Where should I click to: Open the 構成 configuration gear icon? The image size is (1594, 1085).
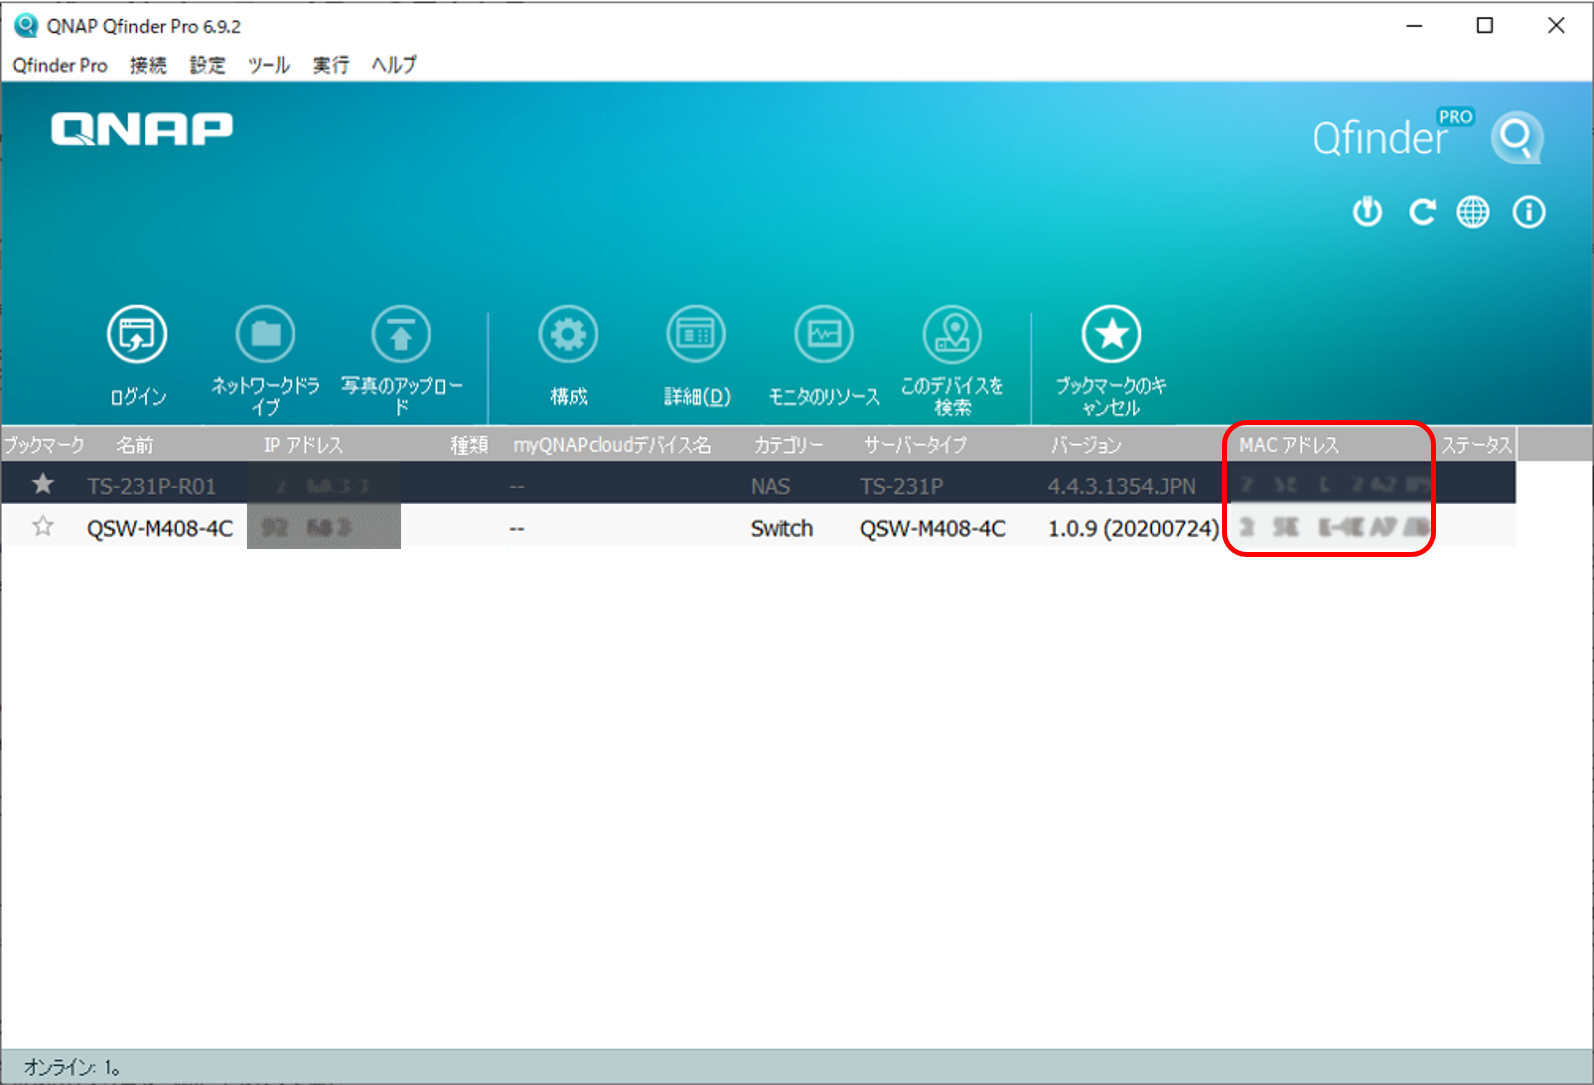(568, 335)
